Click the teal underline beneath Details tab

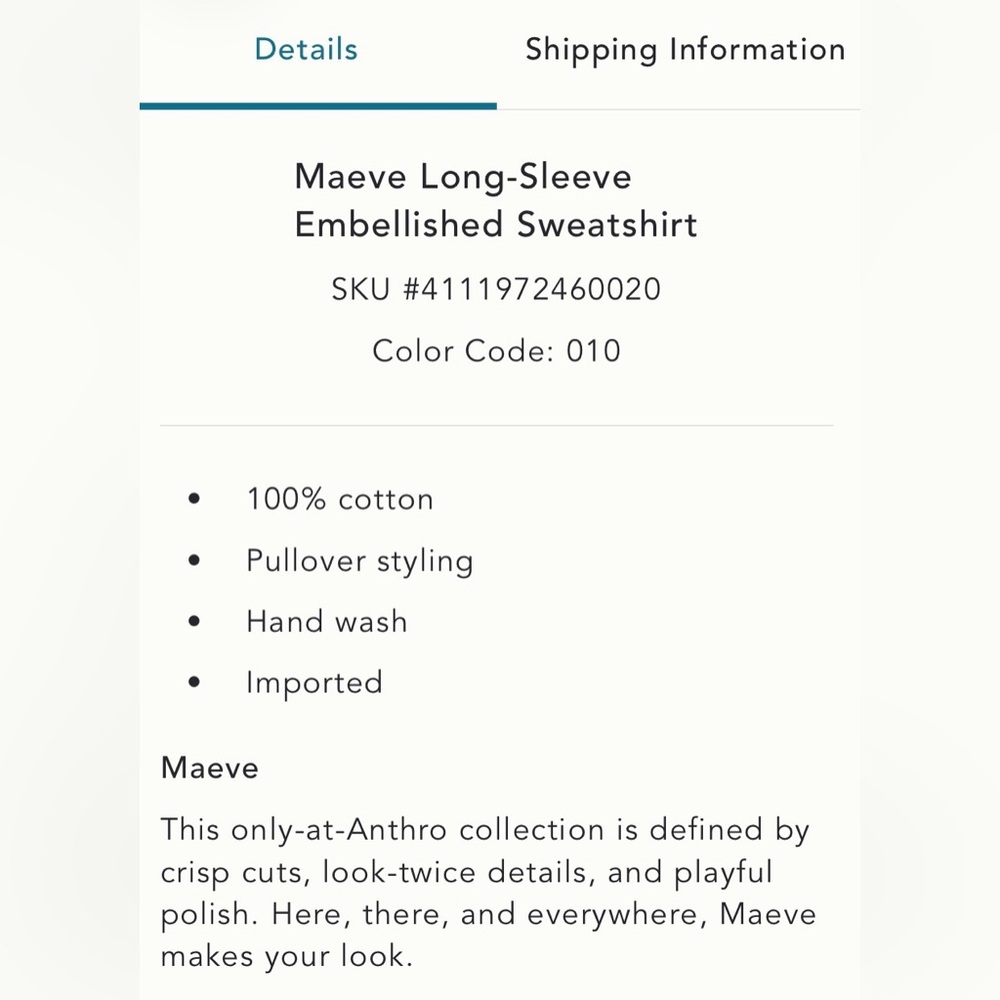point(318,107)
